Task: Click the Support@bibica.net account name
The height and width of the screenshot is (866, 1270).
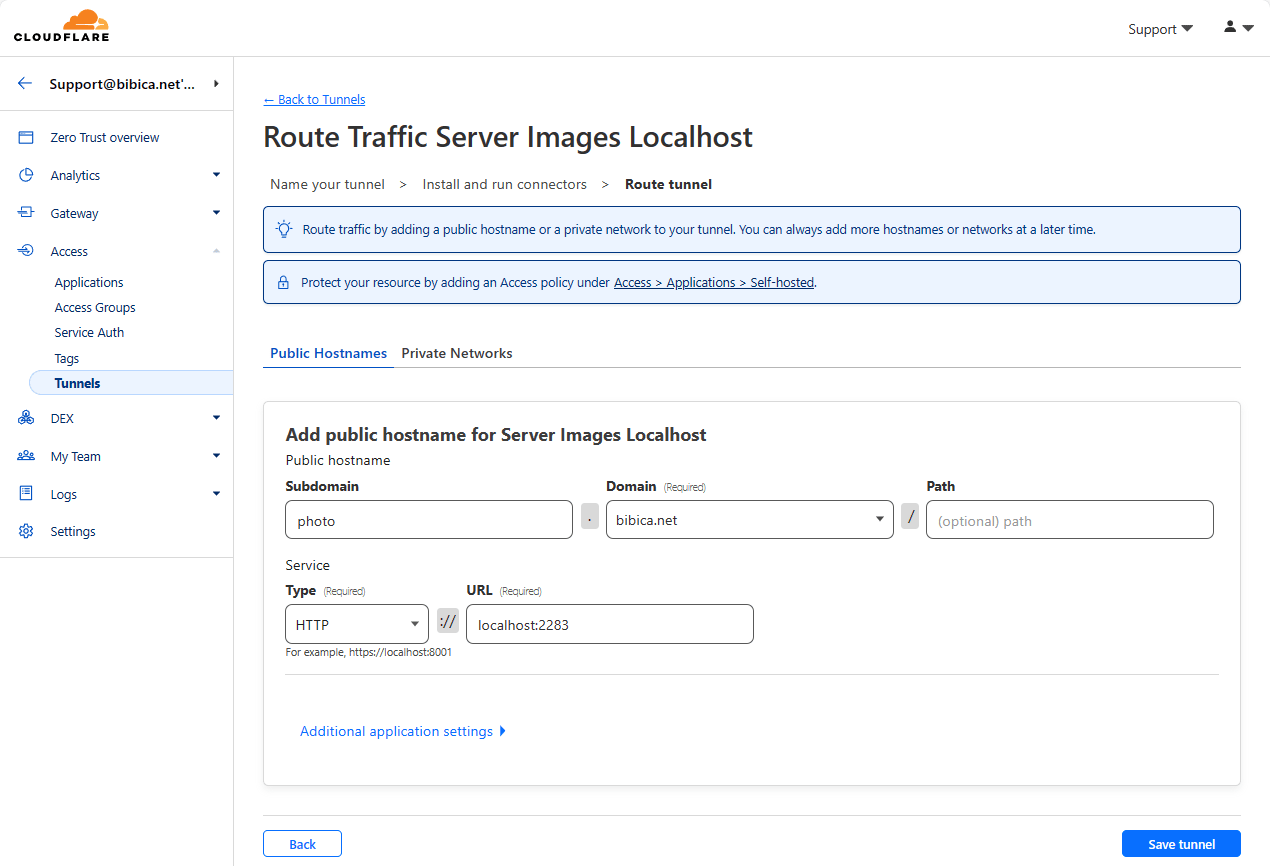Action: pyautogui.click(x=122, y=84)
